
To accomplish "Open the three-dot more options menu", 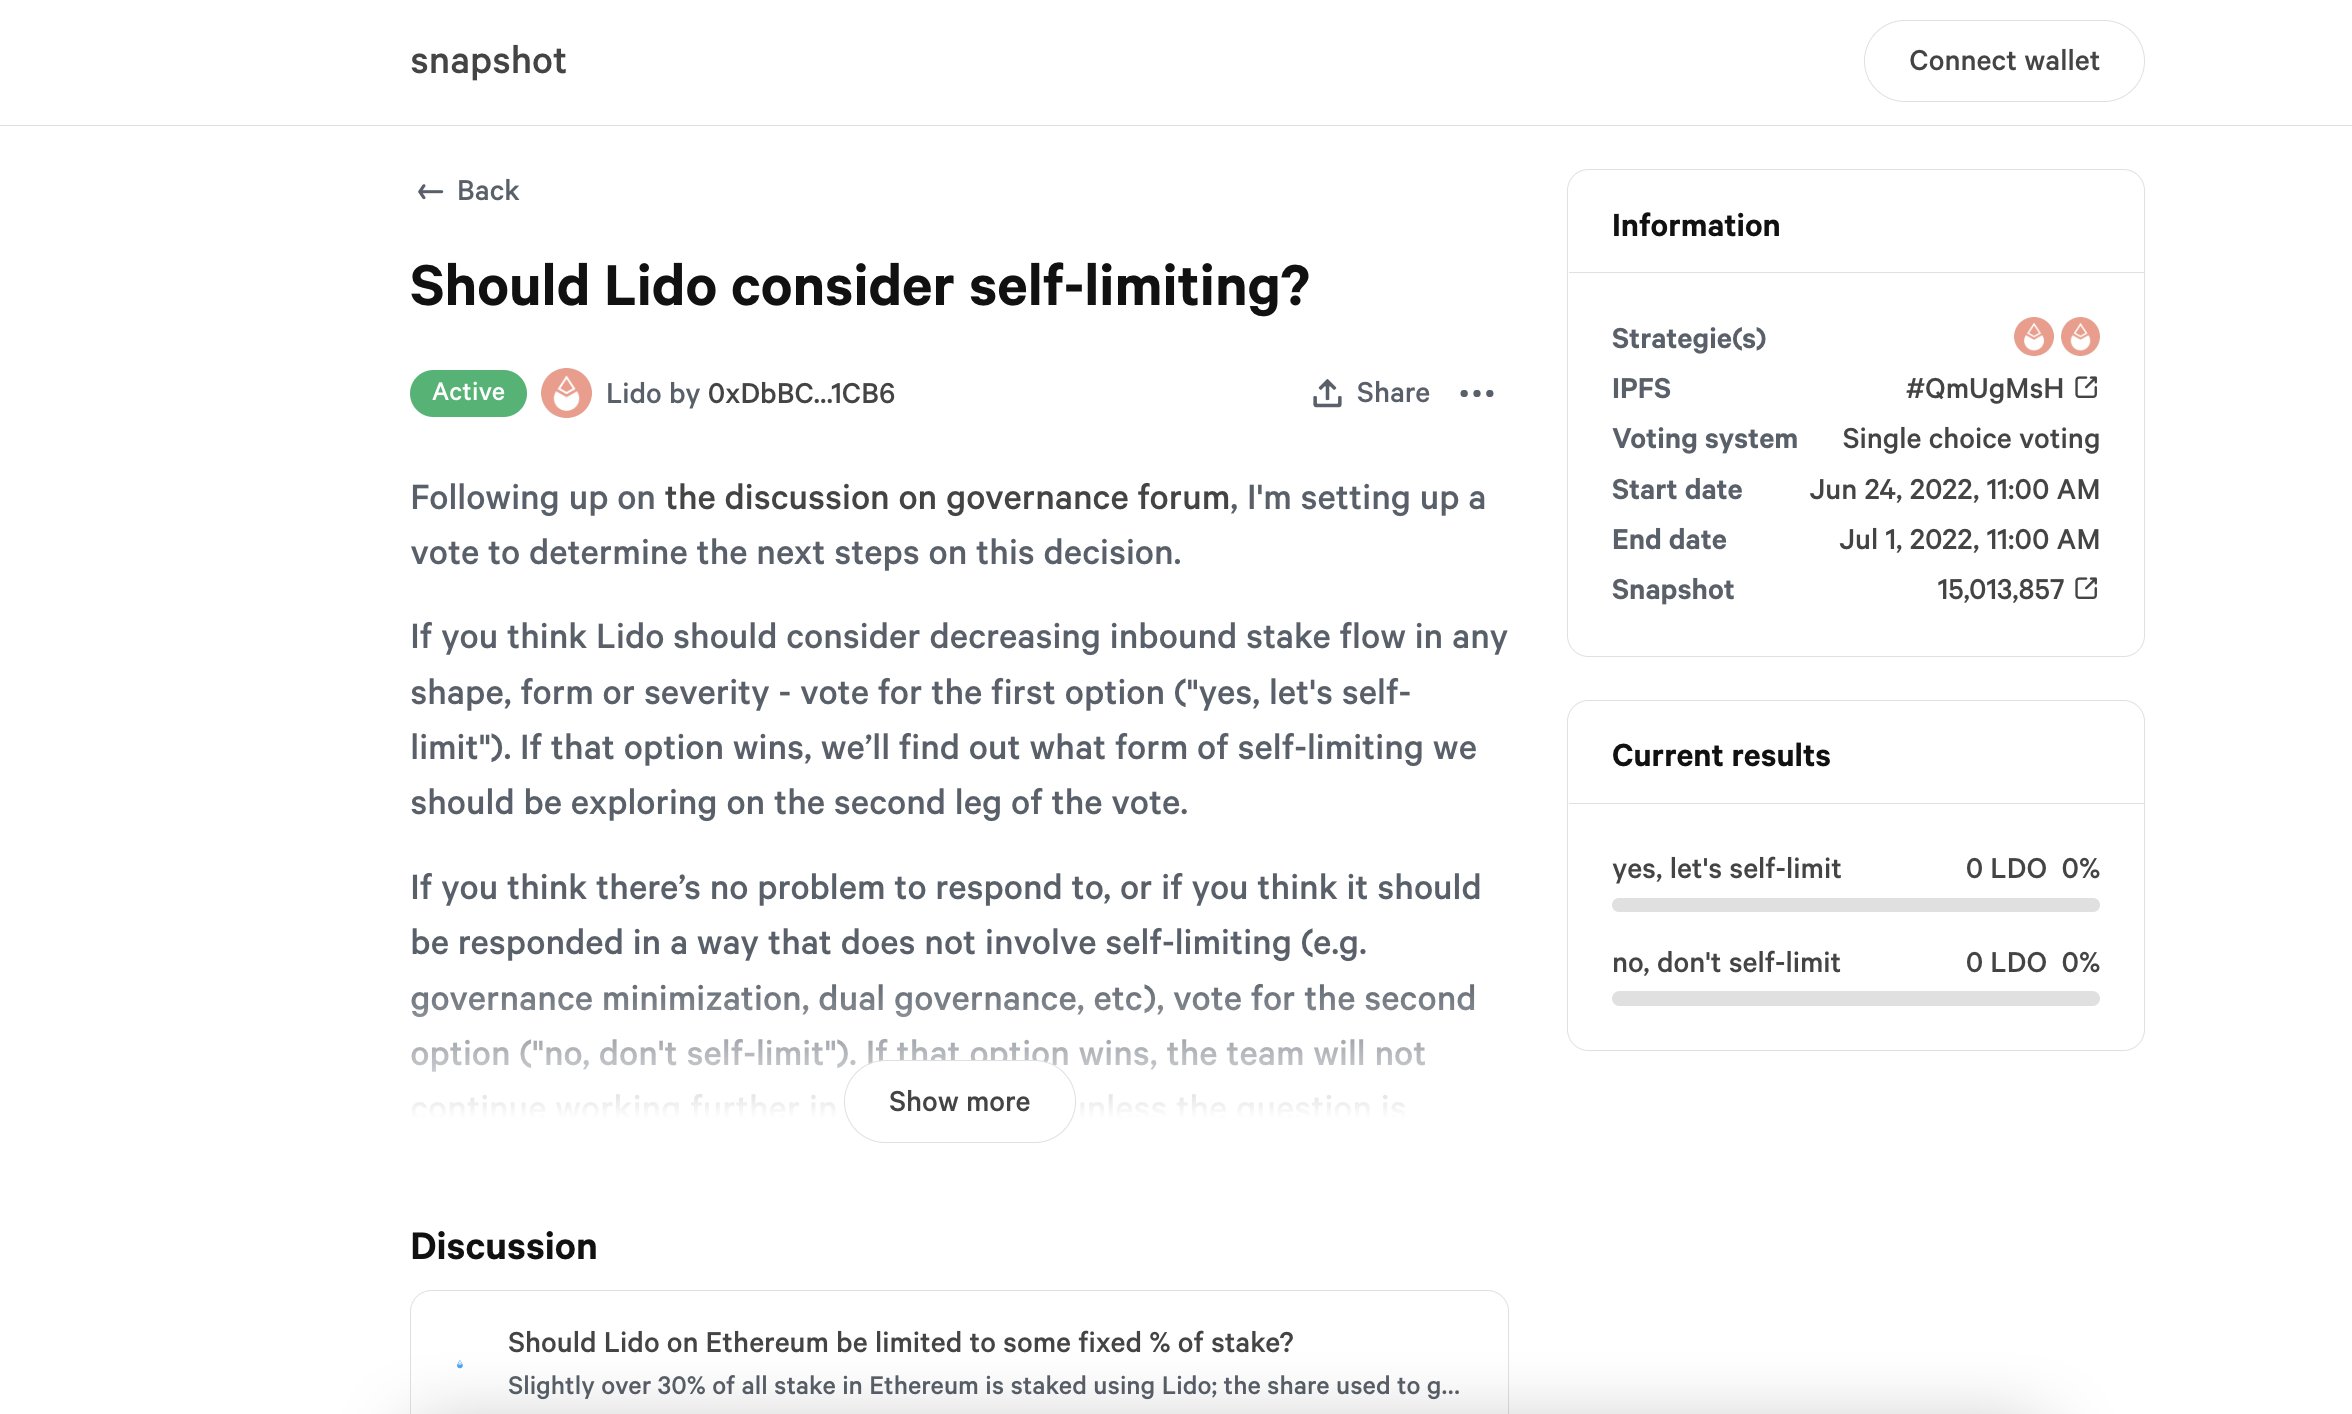I will [1477, 393].
